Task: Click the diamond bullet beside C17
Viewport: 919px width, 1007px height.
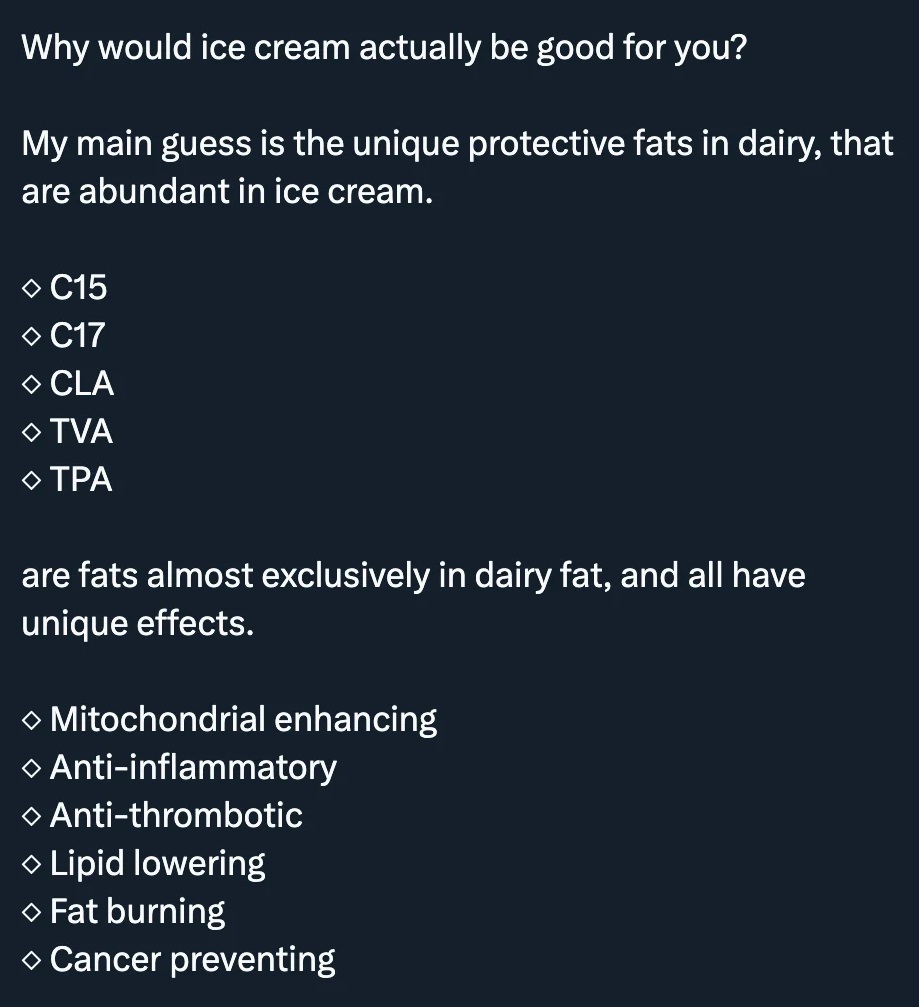Action: pos(32,337)
